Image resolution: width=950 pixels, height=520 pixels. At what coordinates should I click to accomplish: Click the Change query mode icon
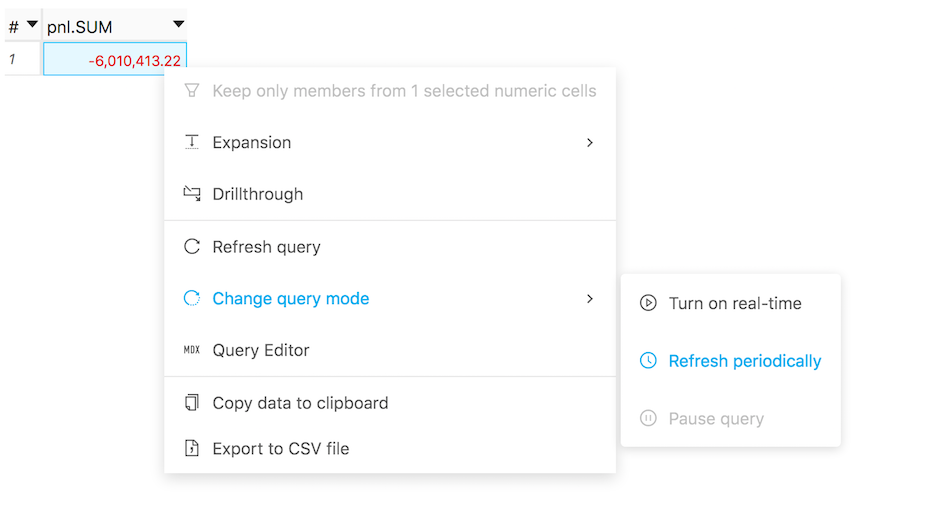click(x=191, y=298)
